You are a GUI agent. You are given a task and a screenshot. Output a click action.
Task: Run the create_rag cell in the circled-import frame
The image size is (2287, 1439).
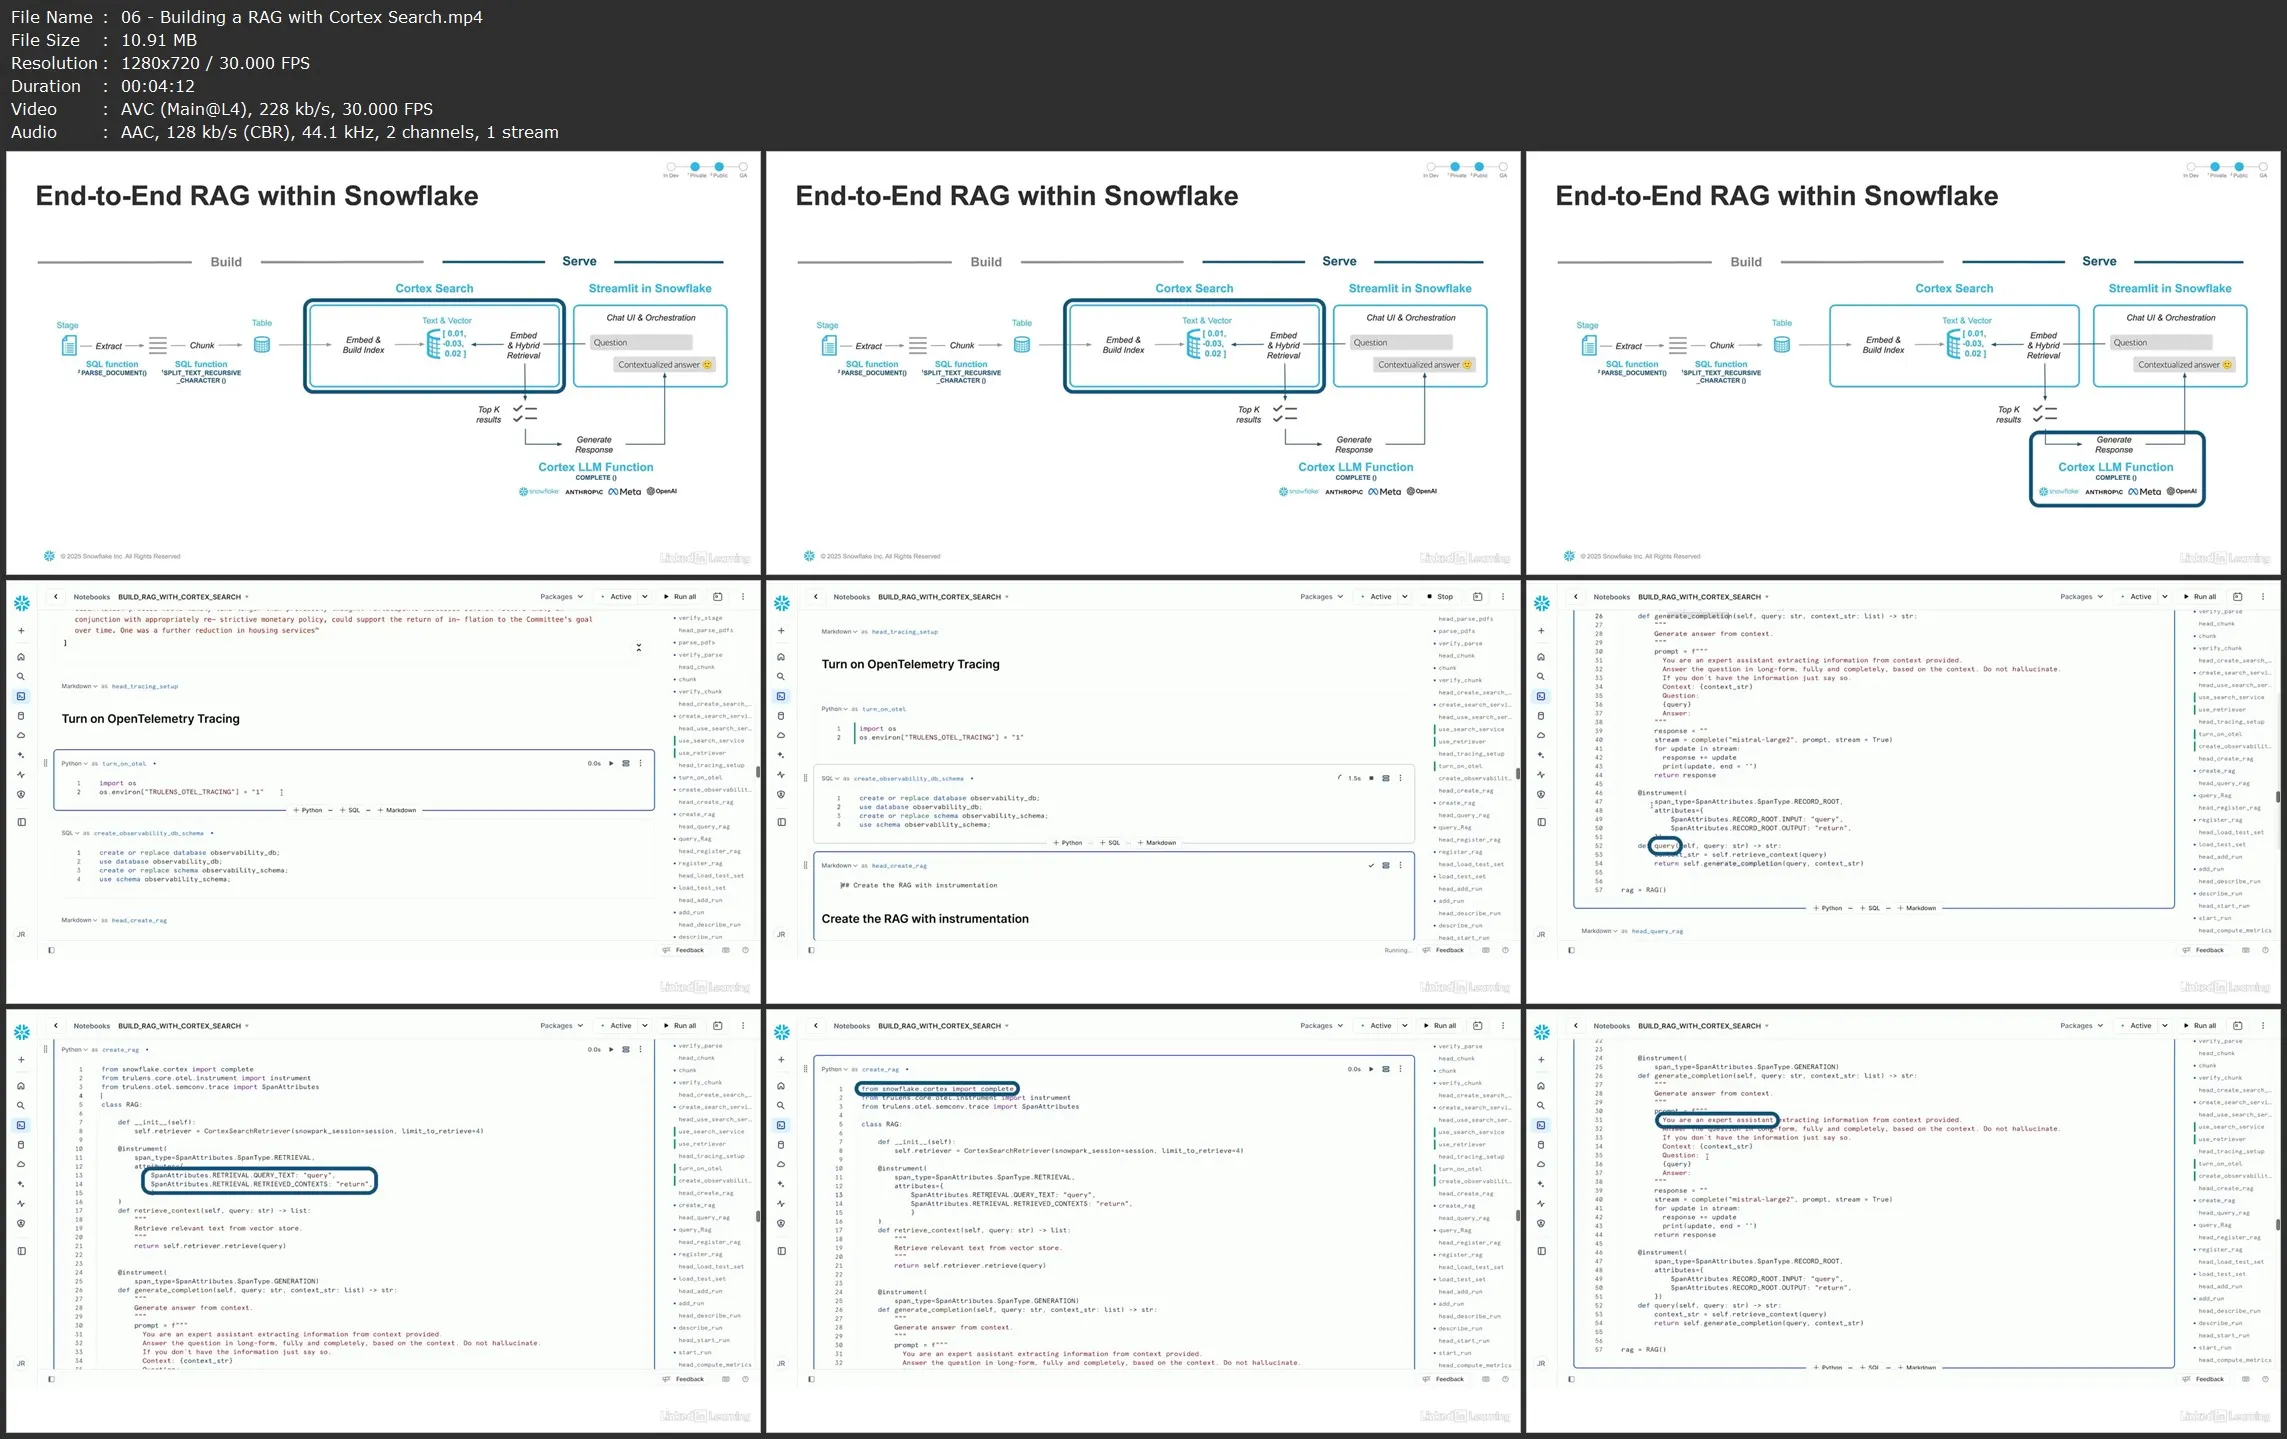coord(1371,1069)
